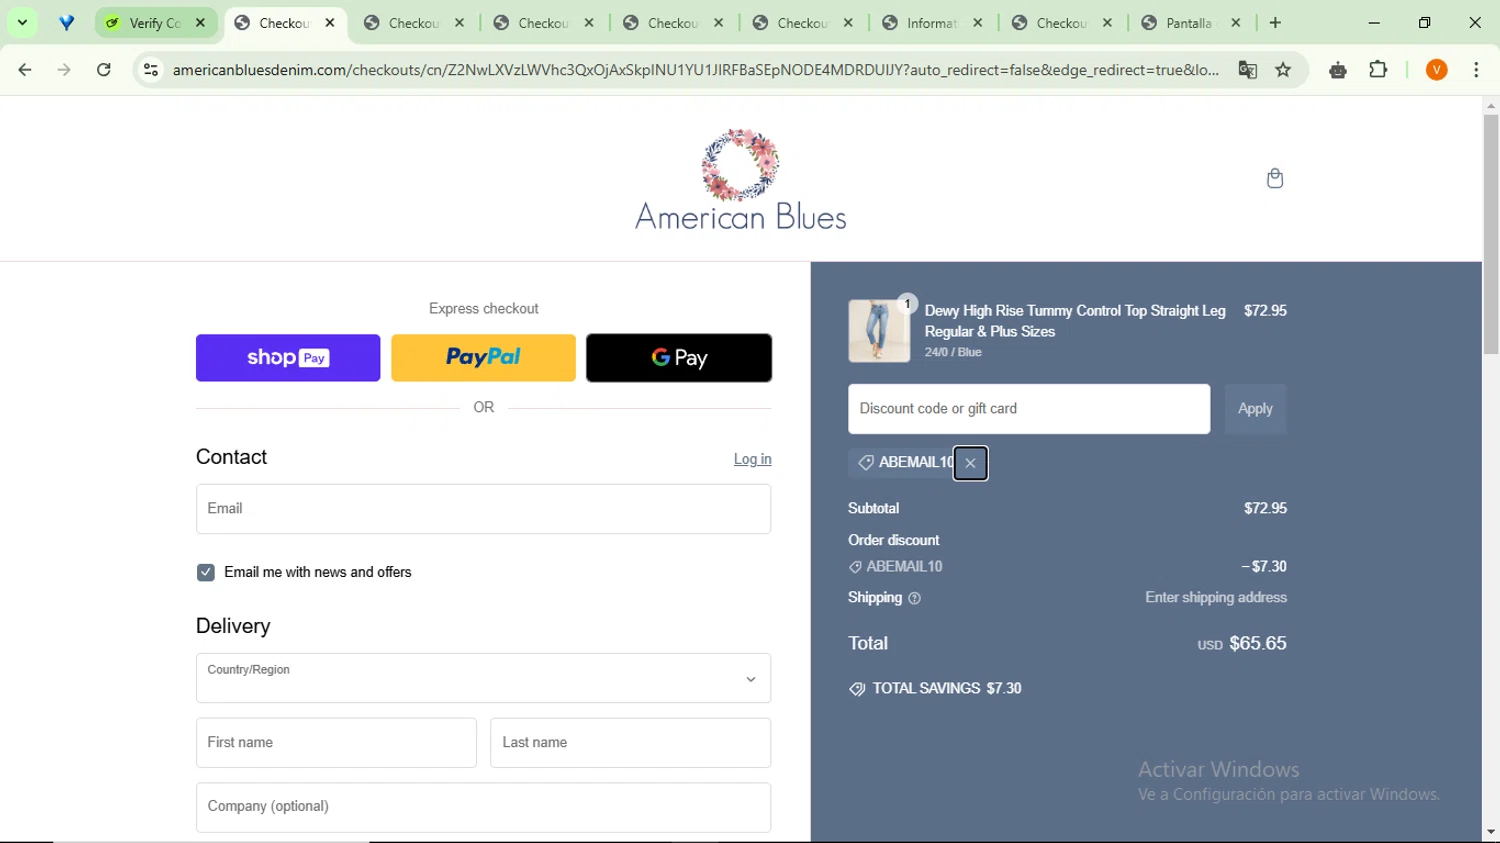Open the tab search dropdown arrow
This screenshot has width=1500, height=843.
pos(22,22)
